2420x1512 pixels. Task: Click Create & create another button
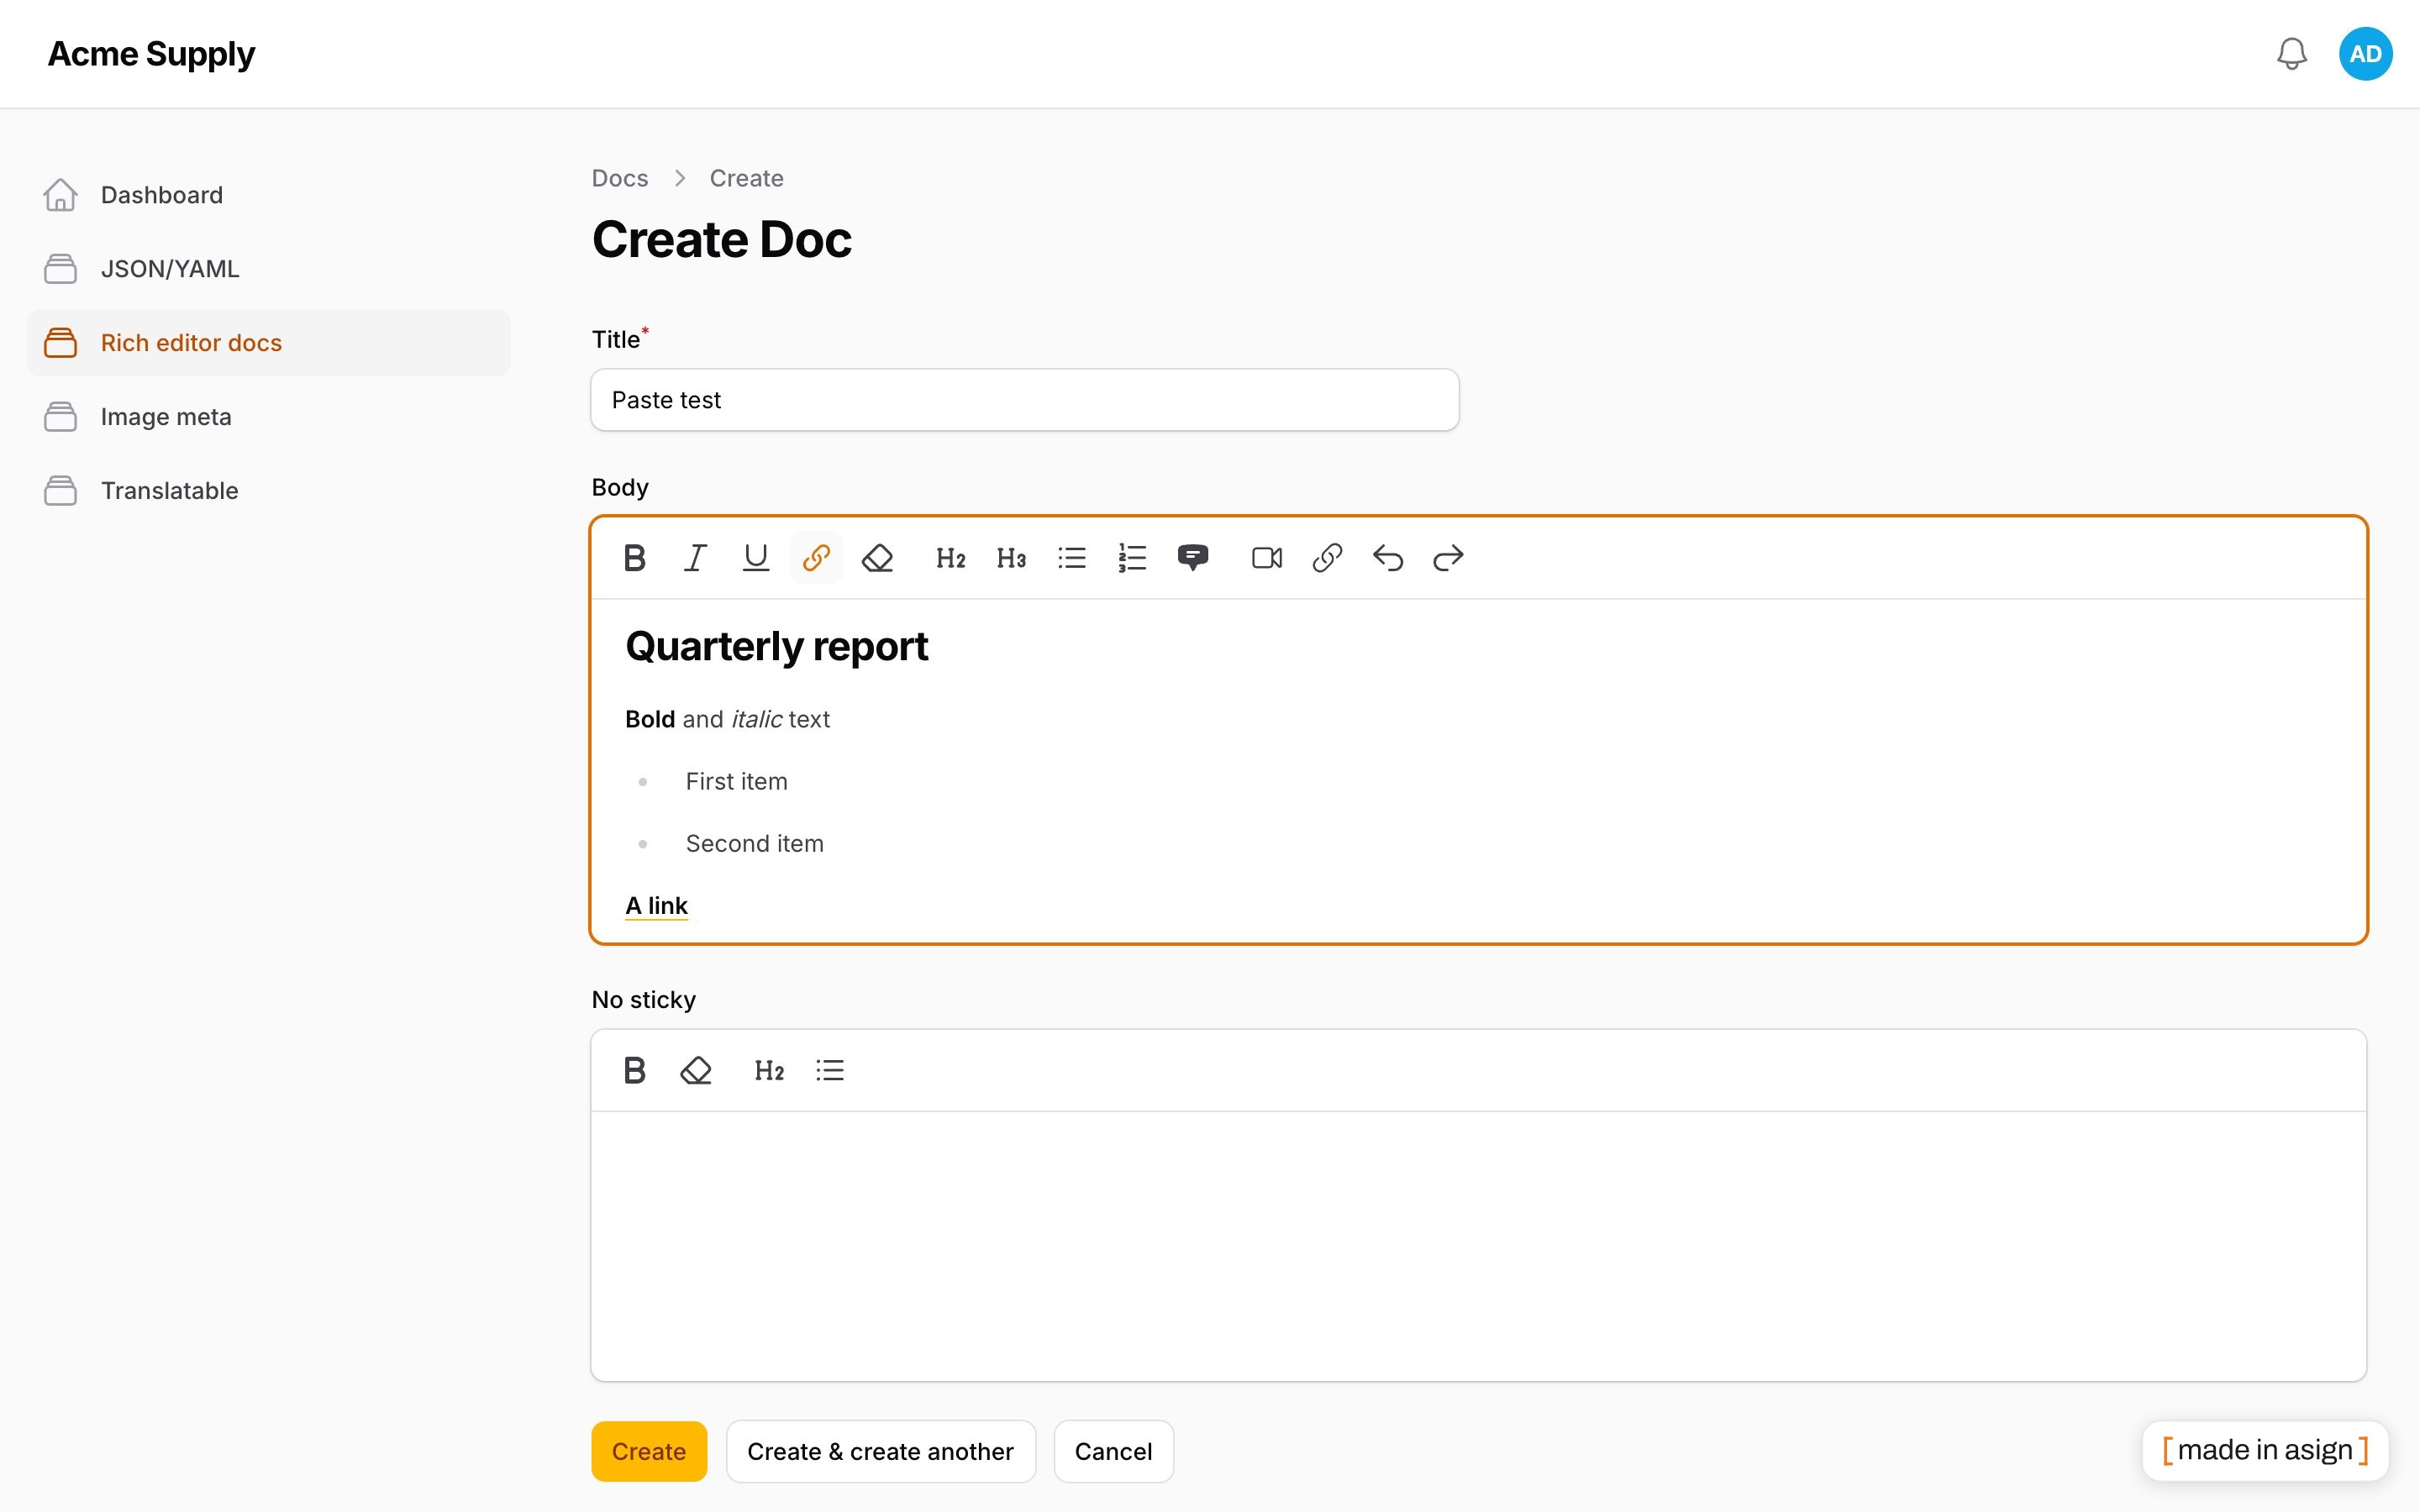880,1451
